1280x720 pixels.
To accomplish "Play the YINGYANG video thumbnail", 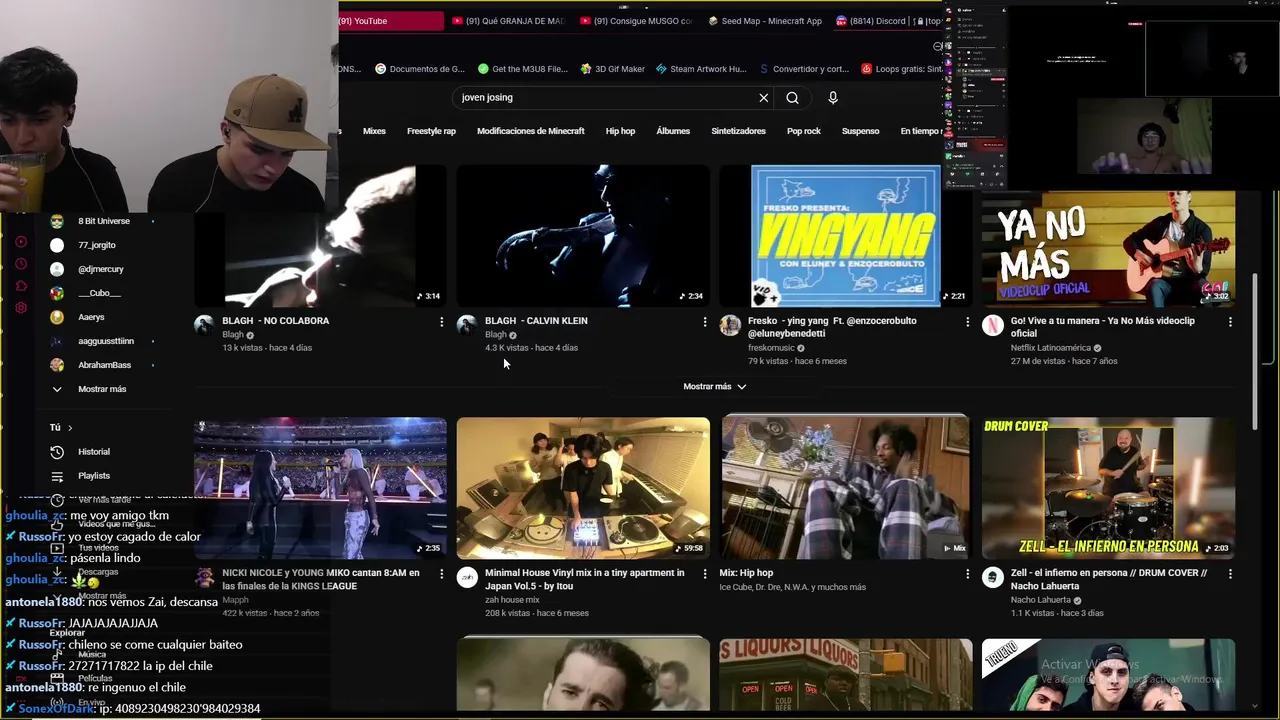I will click(845, 236).
